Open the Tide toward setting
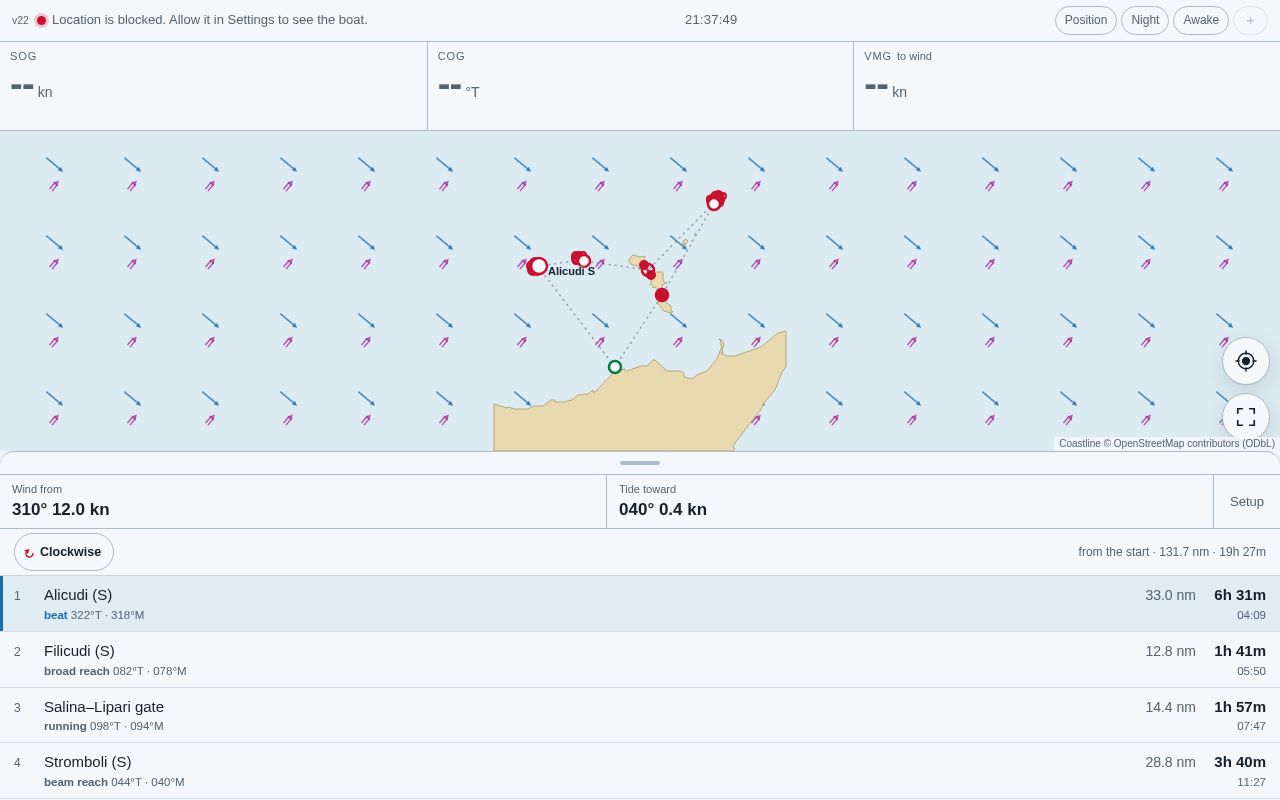 pos(910,502)
